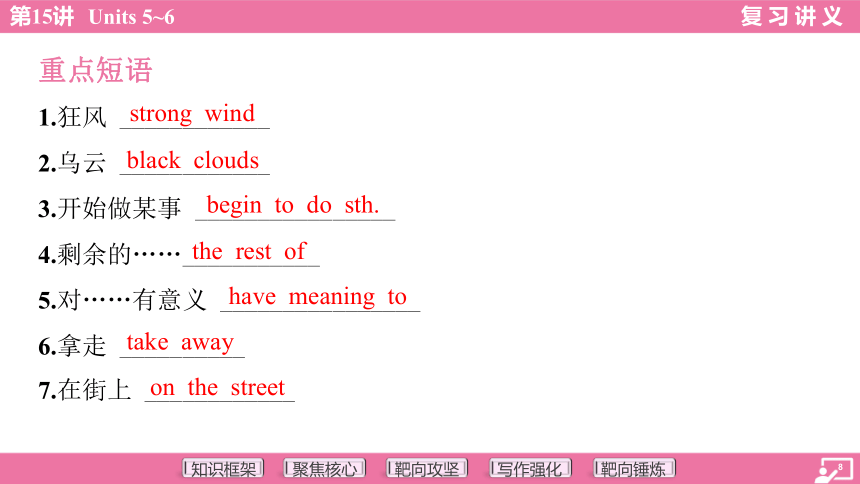Click the answer 'on the street'
This screenshot has height=484, width=860.
(217, 387)
